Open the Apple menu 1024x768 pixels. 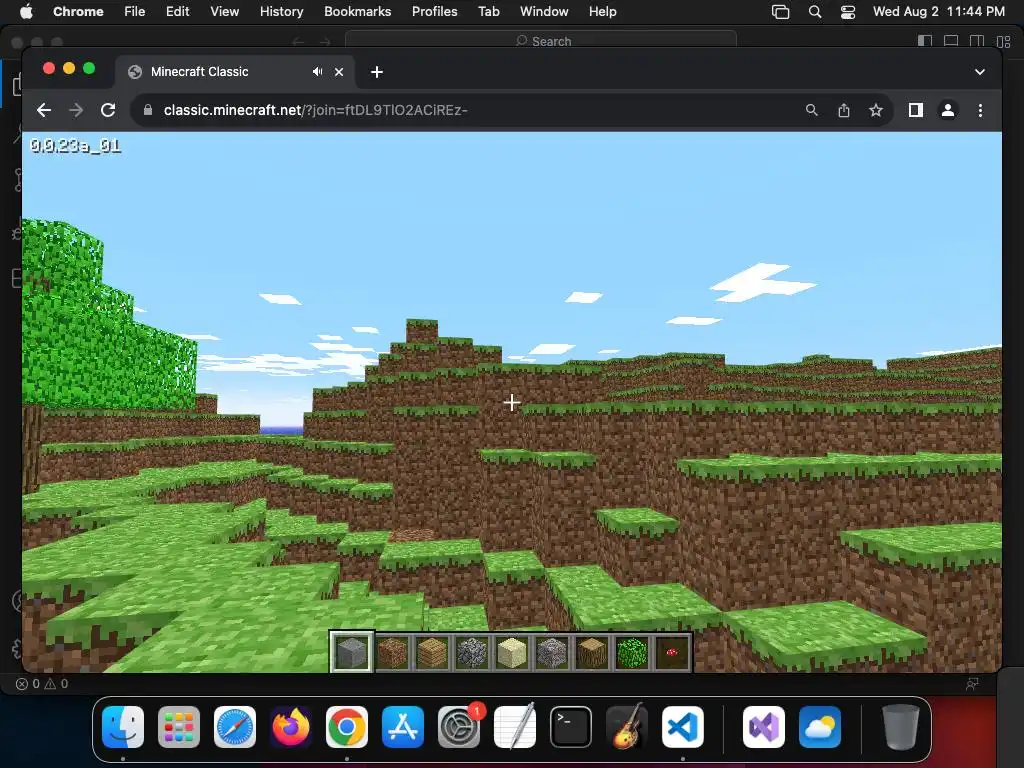26,12
